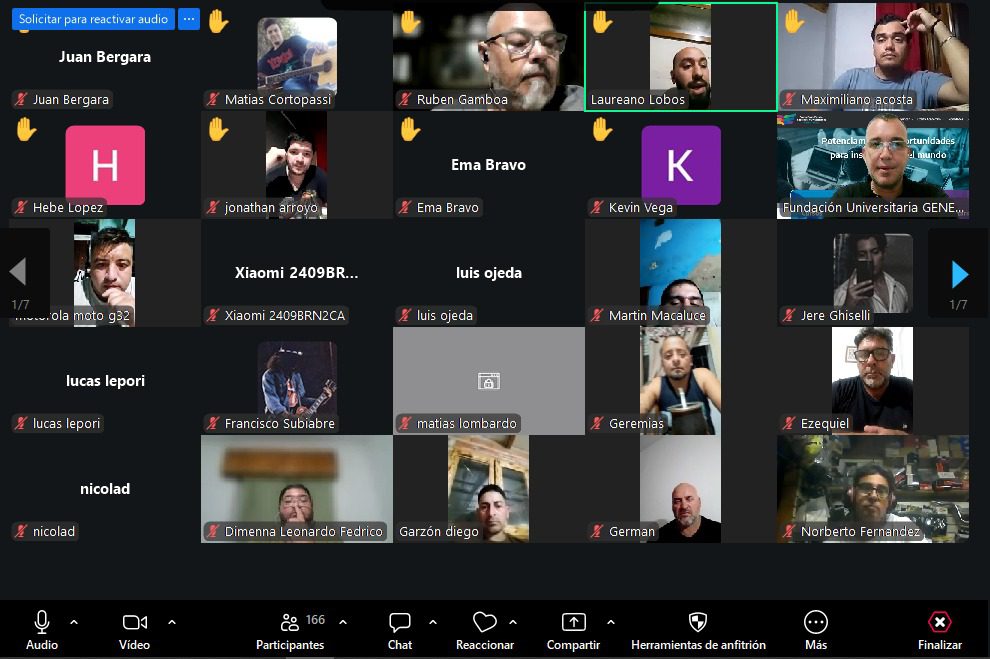990x659 pixels.
Task: Toggle camera with the Vídeo button
Action: pyautogui.click(x=134, y=622)
